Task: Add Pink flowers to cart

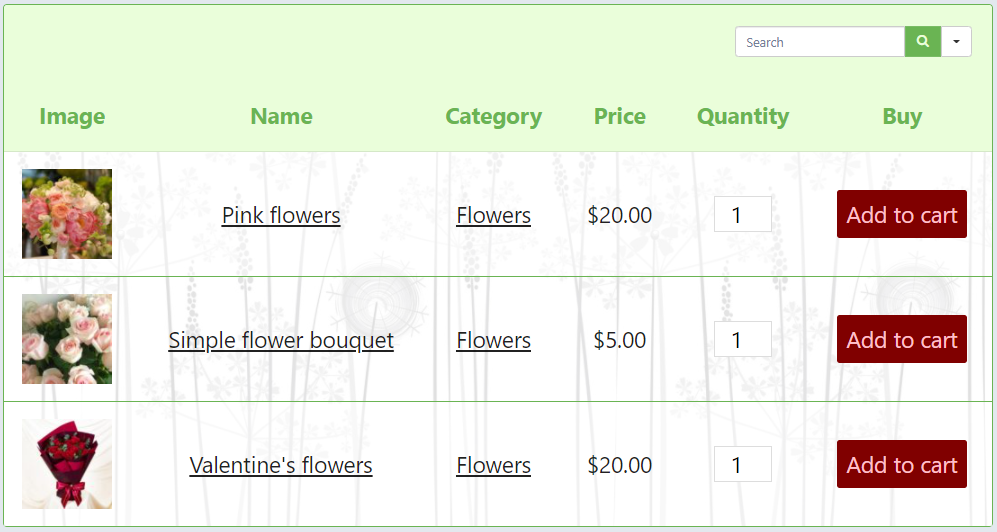Action: point(901,215)
